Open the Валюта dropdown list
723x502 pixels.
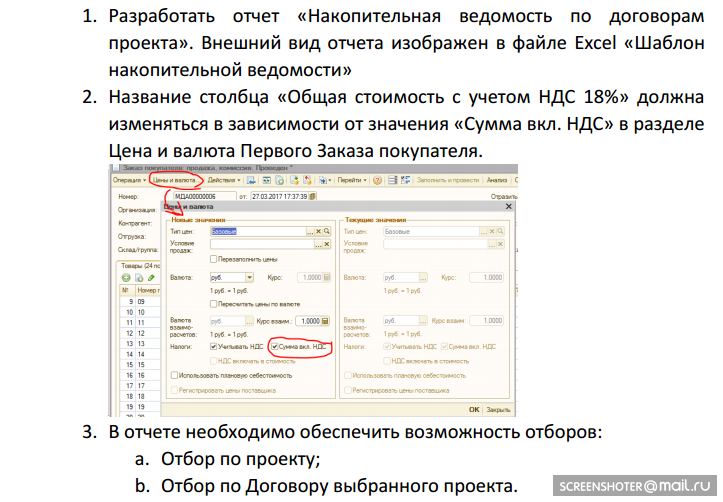tap(249, 277)
